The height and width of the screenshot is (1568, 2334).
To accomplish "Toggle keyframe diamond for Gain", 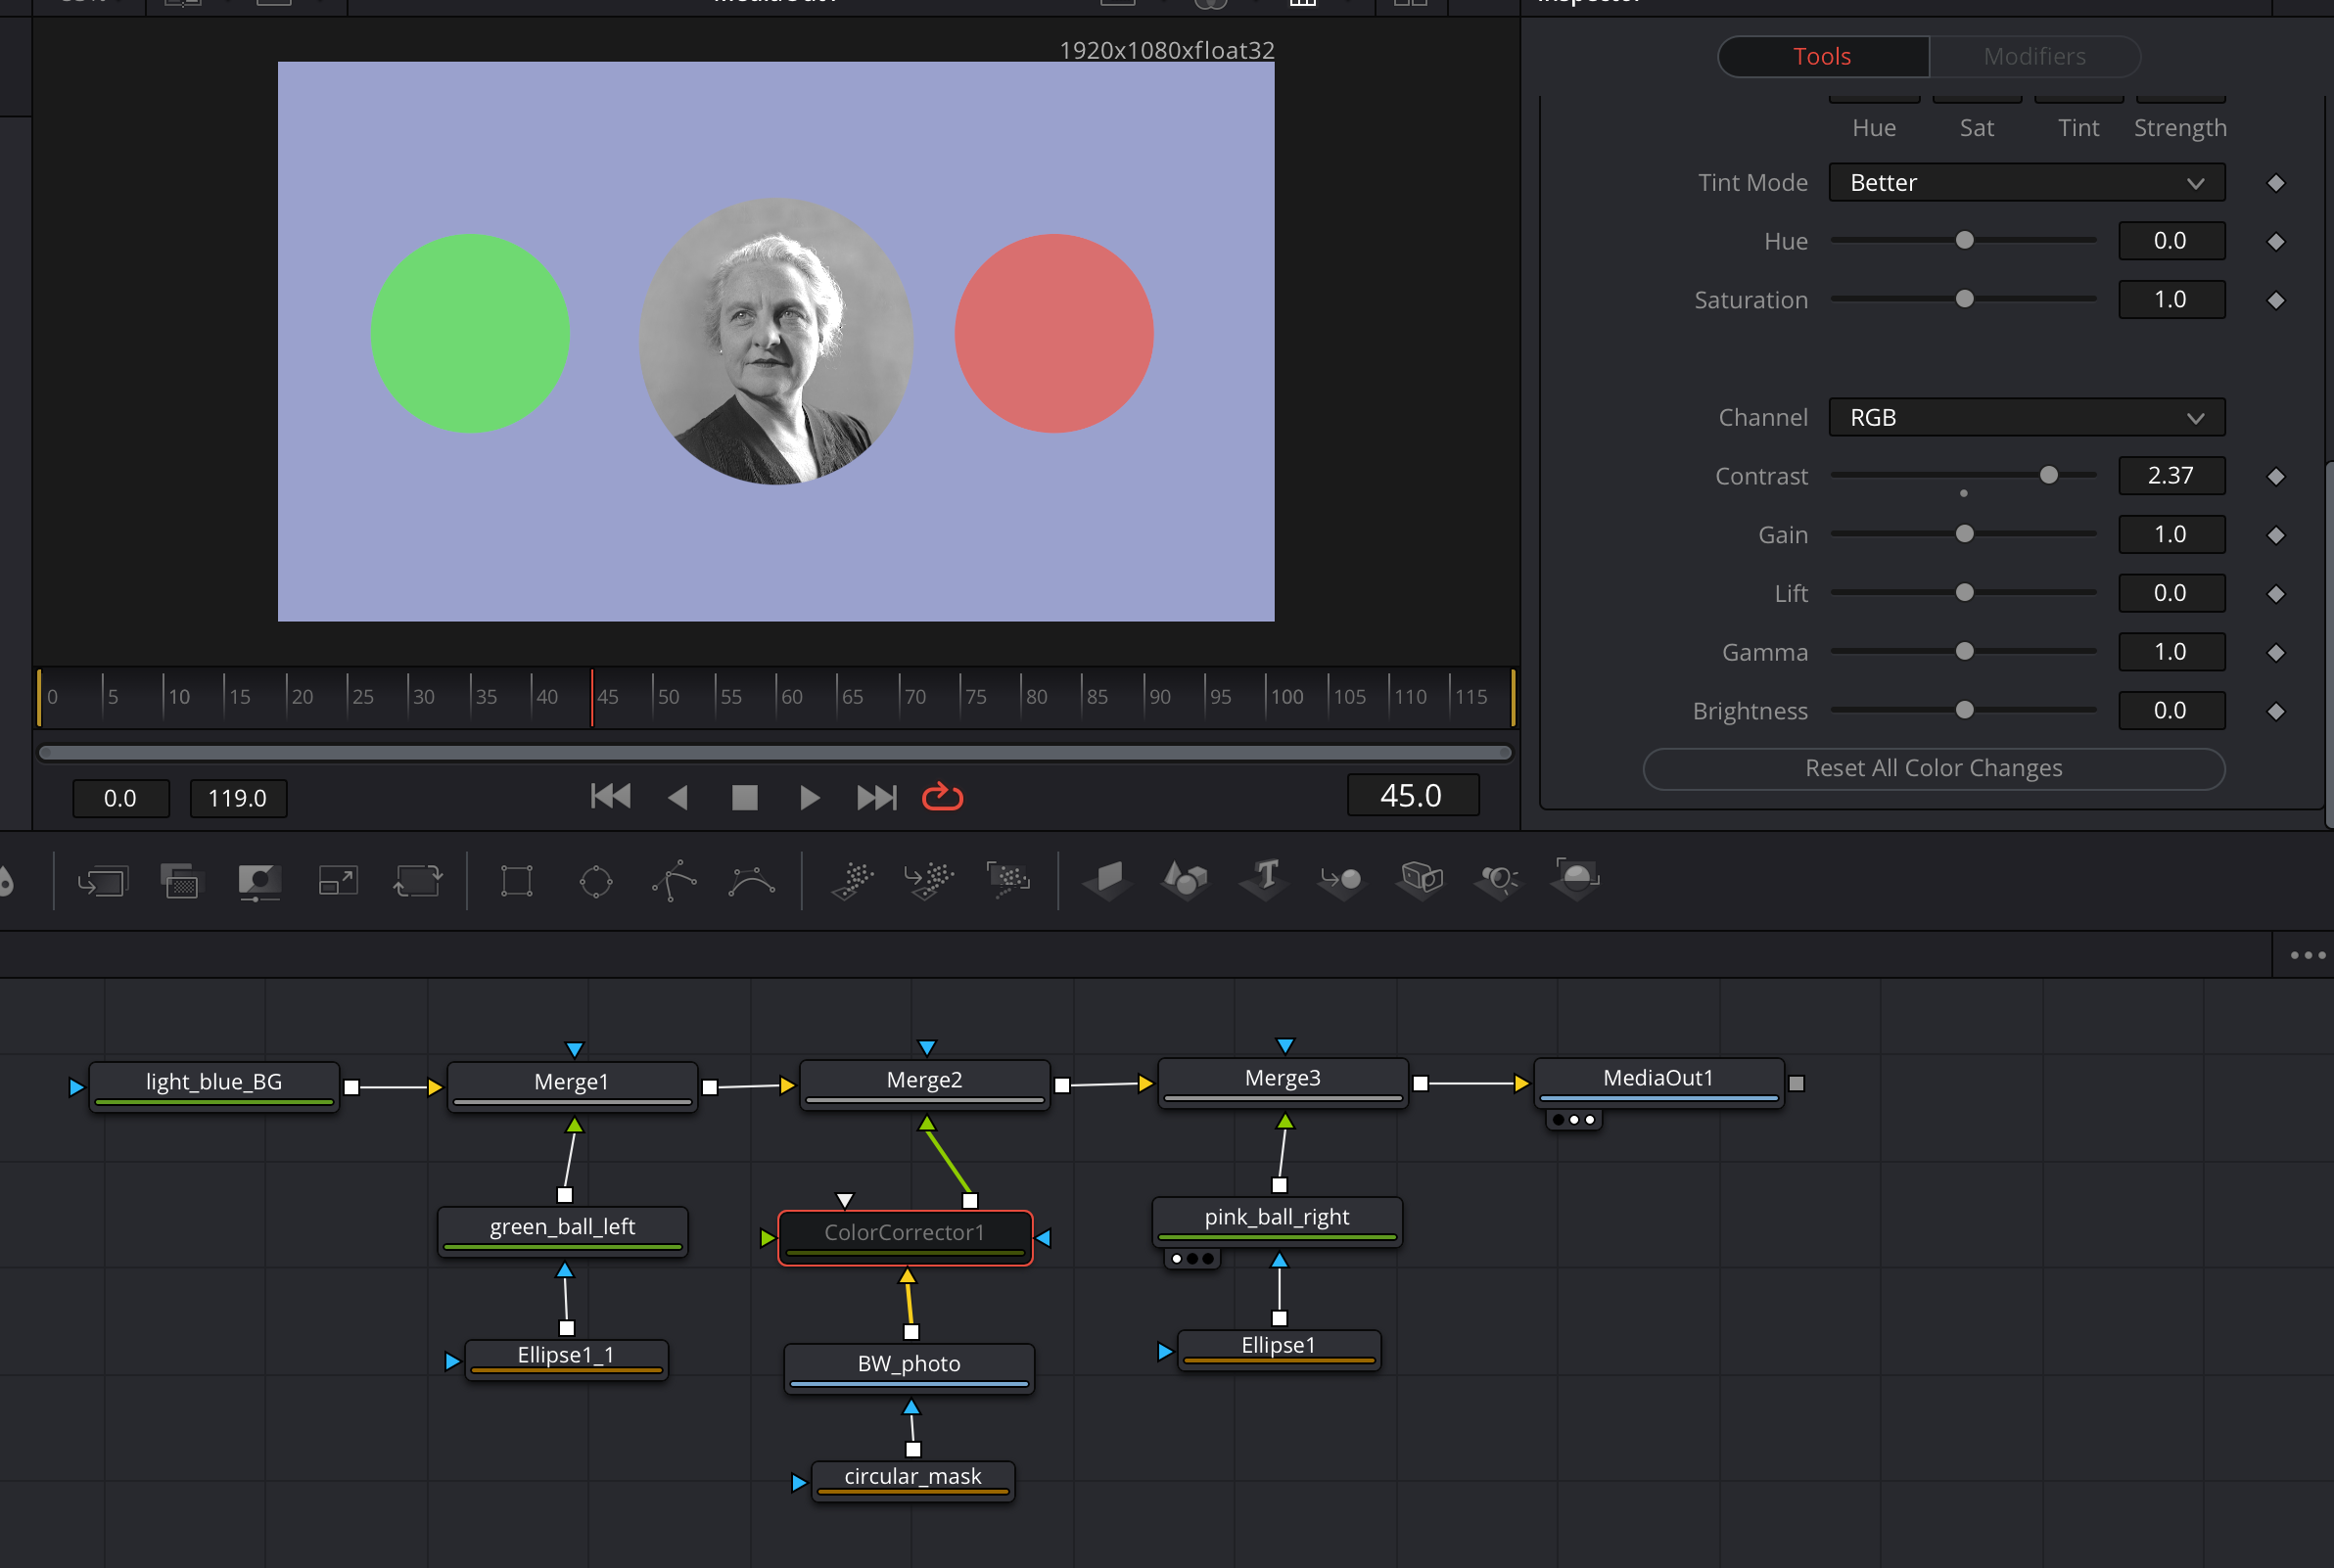I will [x=2276, y=535].
